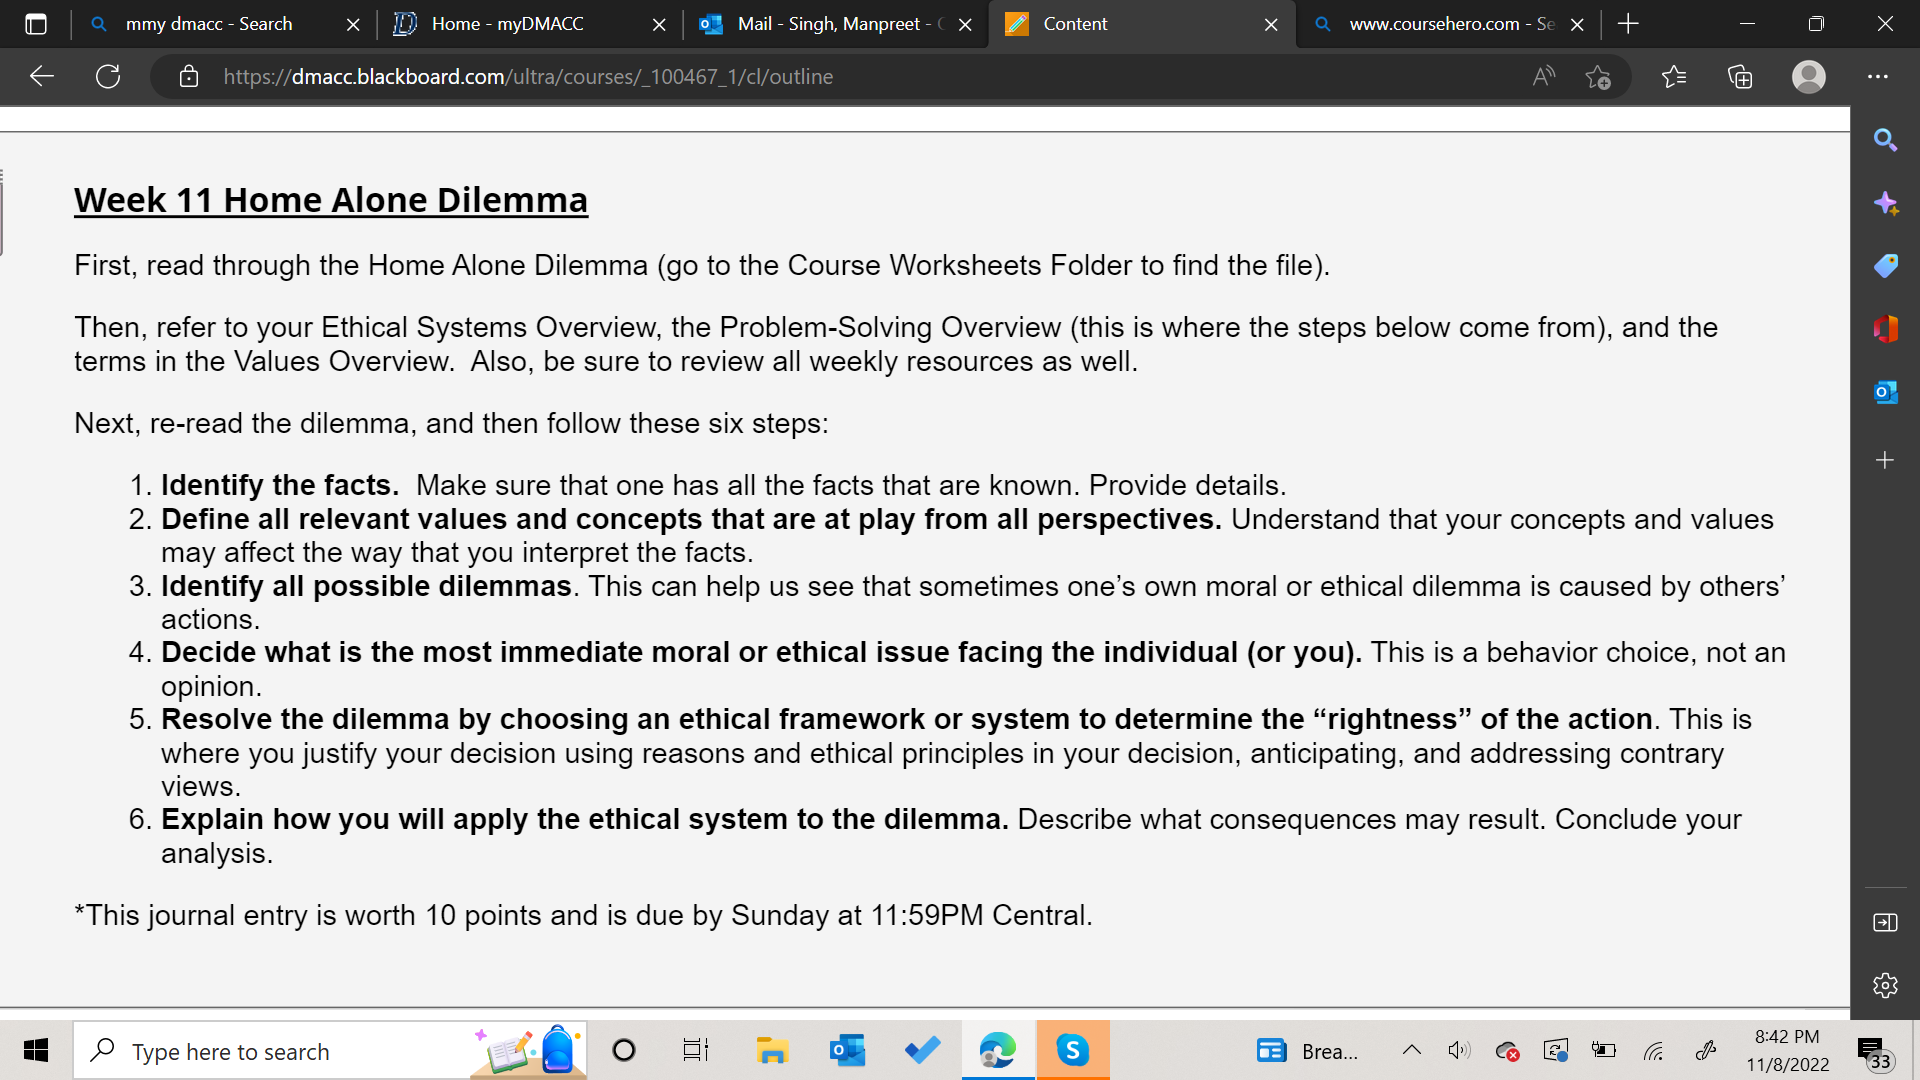Select the shopping tag icon in sidebar
Image resolution: width=1920 pixels, height=1080 pixels.
point(1886,265)
